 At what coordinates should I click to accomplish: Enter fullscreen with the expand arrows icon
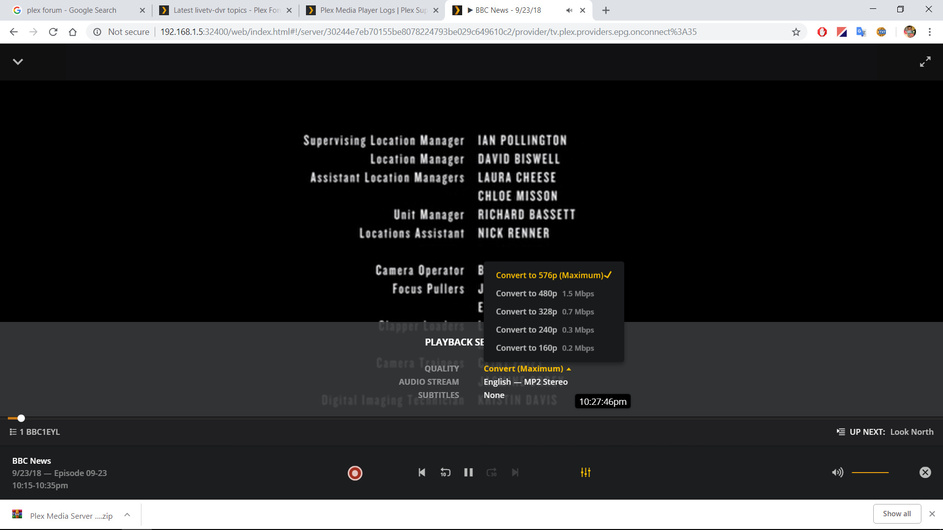(x=925, y=61)
